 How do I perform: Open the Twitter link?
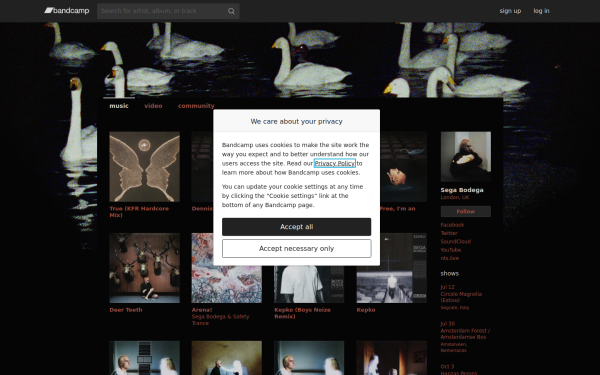[449, 233]
